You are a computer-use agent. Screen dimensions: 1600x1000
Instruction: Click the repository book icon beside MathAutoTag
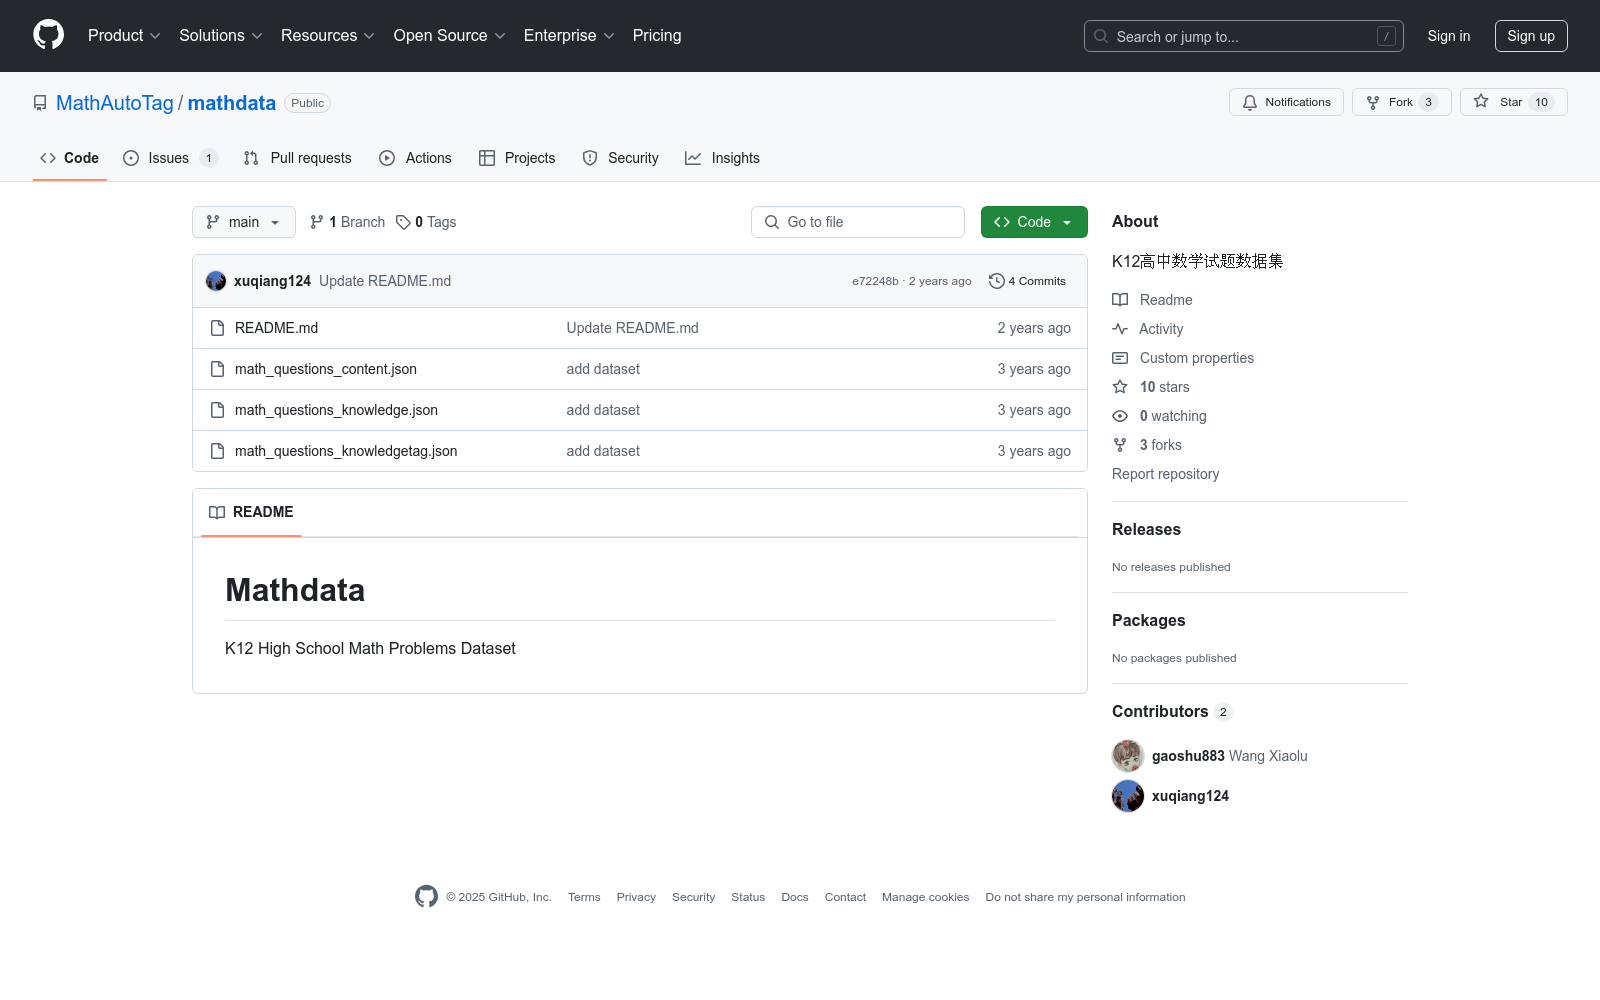click(x=40, y=103)
